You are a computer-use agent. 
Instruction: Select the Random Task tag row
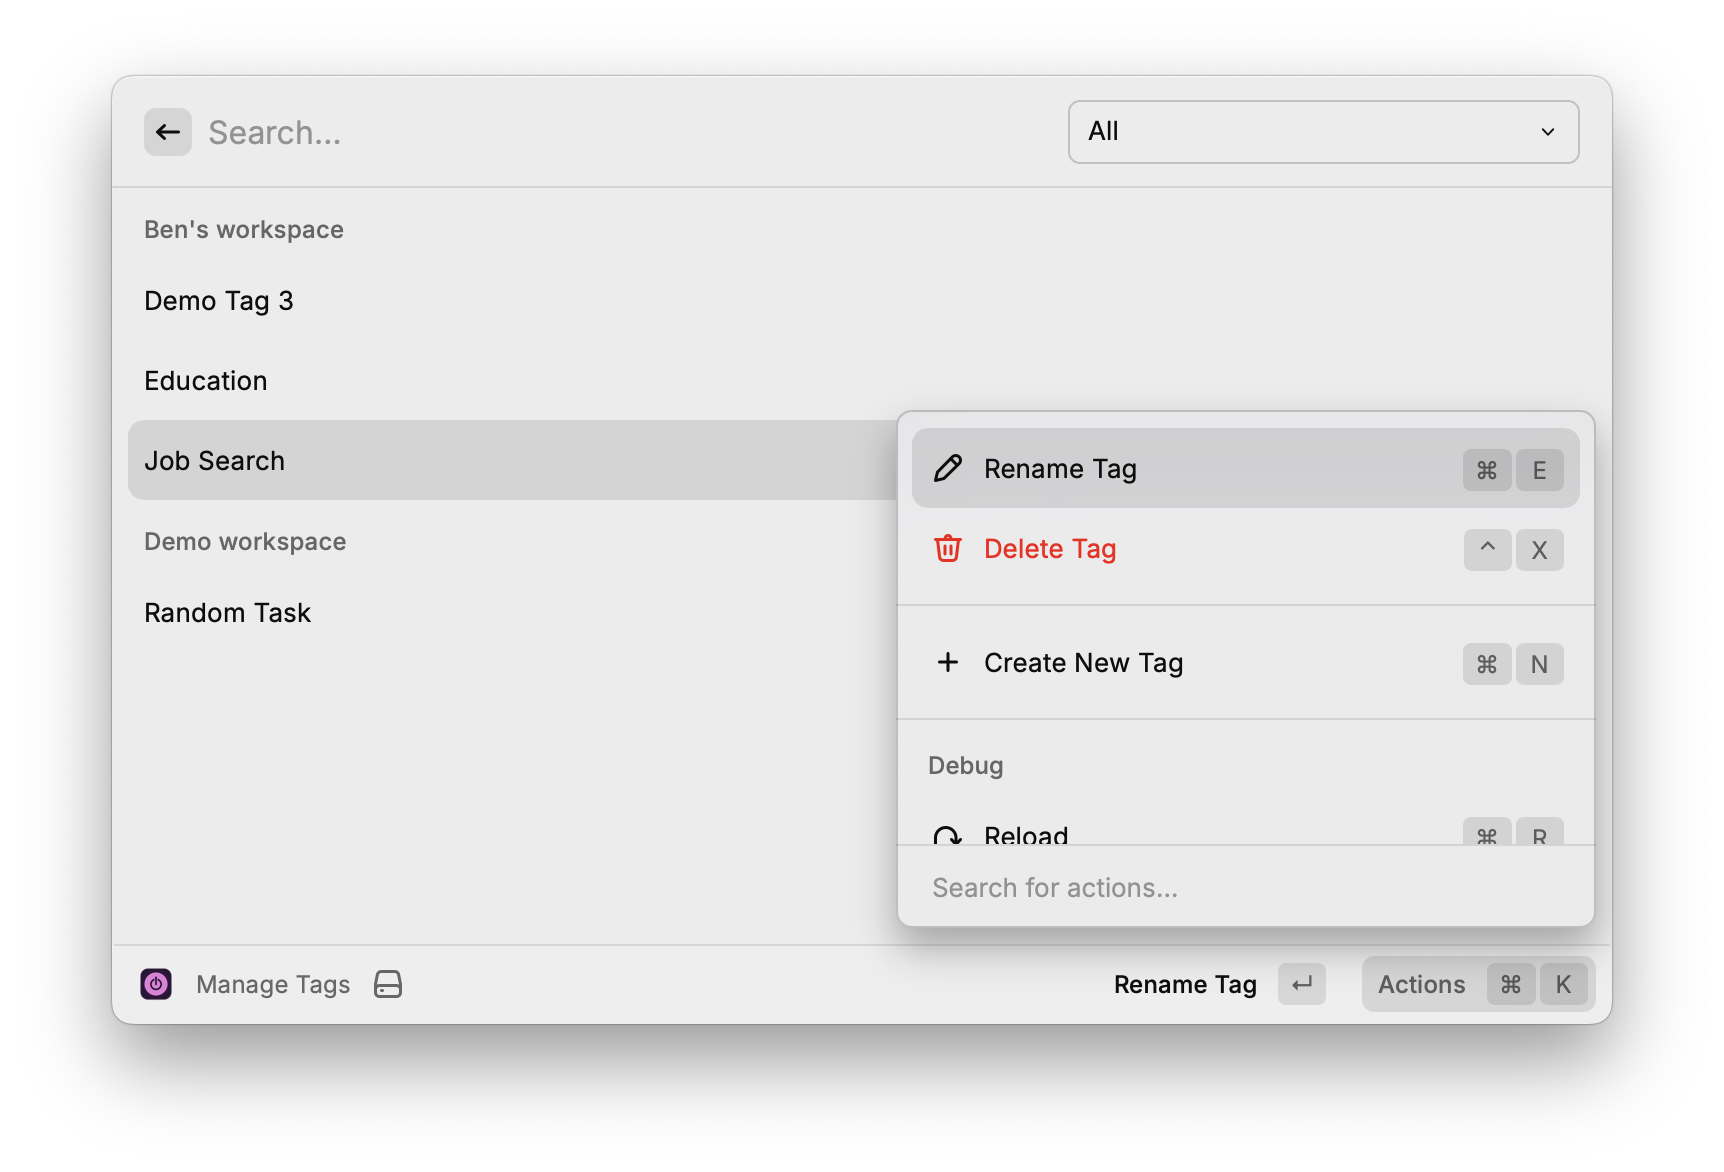(x=510, y=612)
